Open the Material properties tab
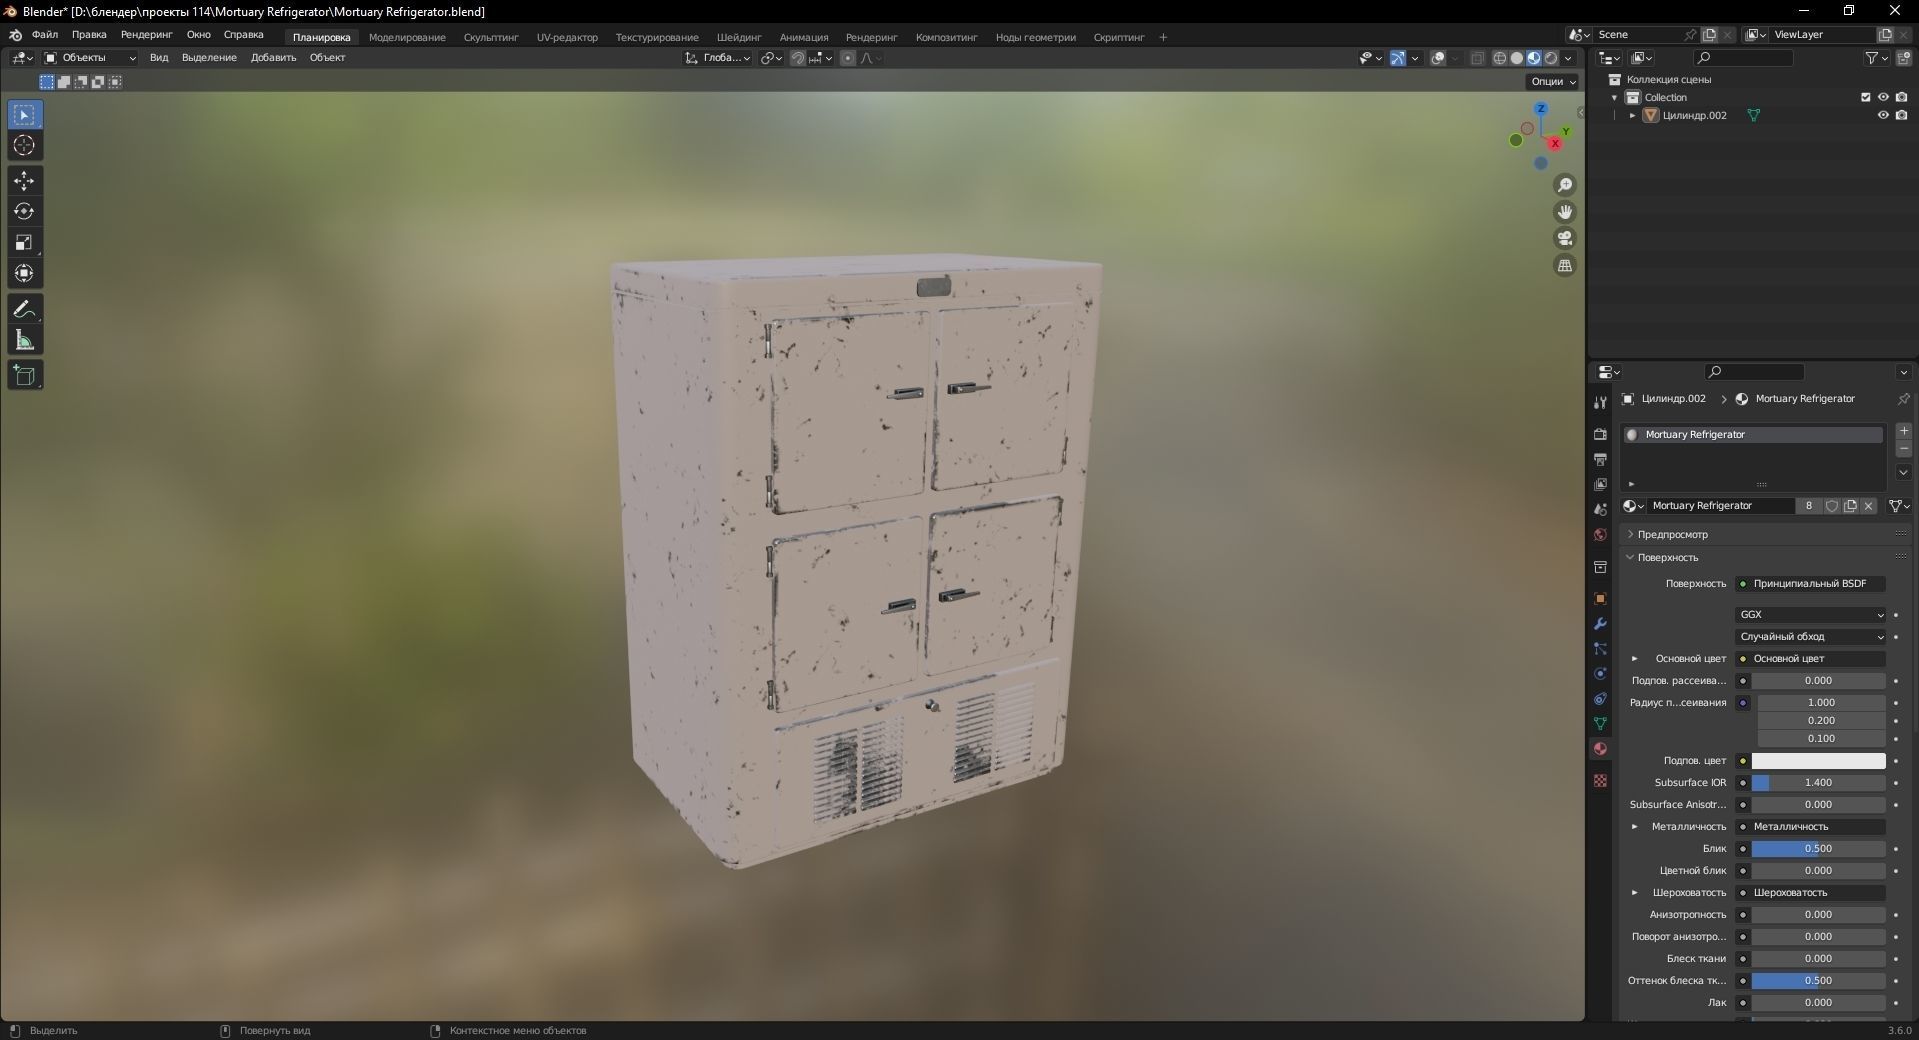This screenshot has height=1040, width=1919. [1600, 749]
